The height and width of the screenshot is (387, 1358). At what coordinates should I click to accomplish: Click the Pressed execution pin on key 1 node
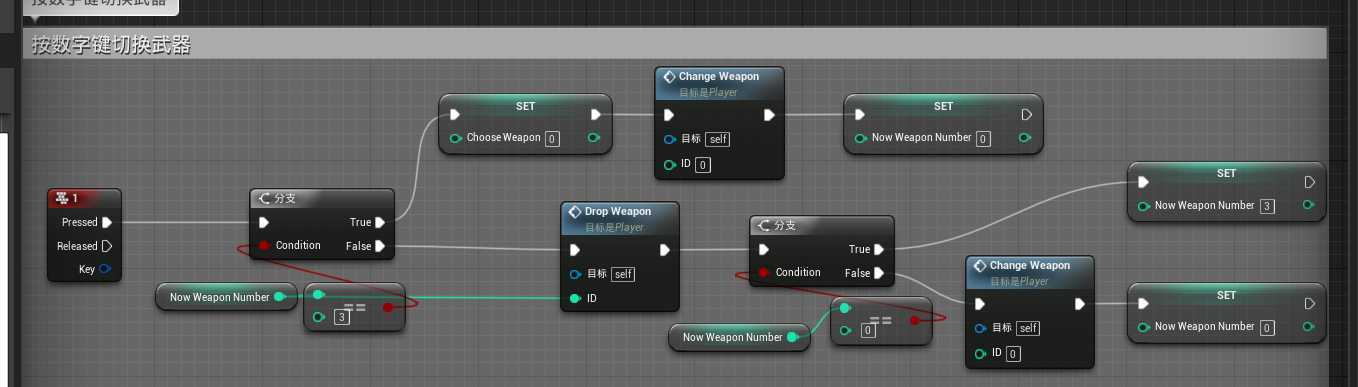click(106, 222)
